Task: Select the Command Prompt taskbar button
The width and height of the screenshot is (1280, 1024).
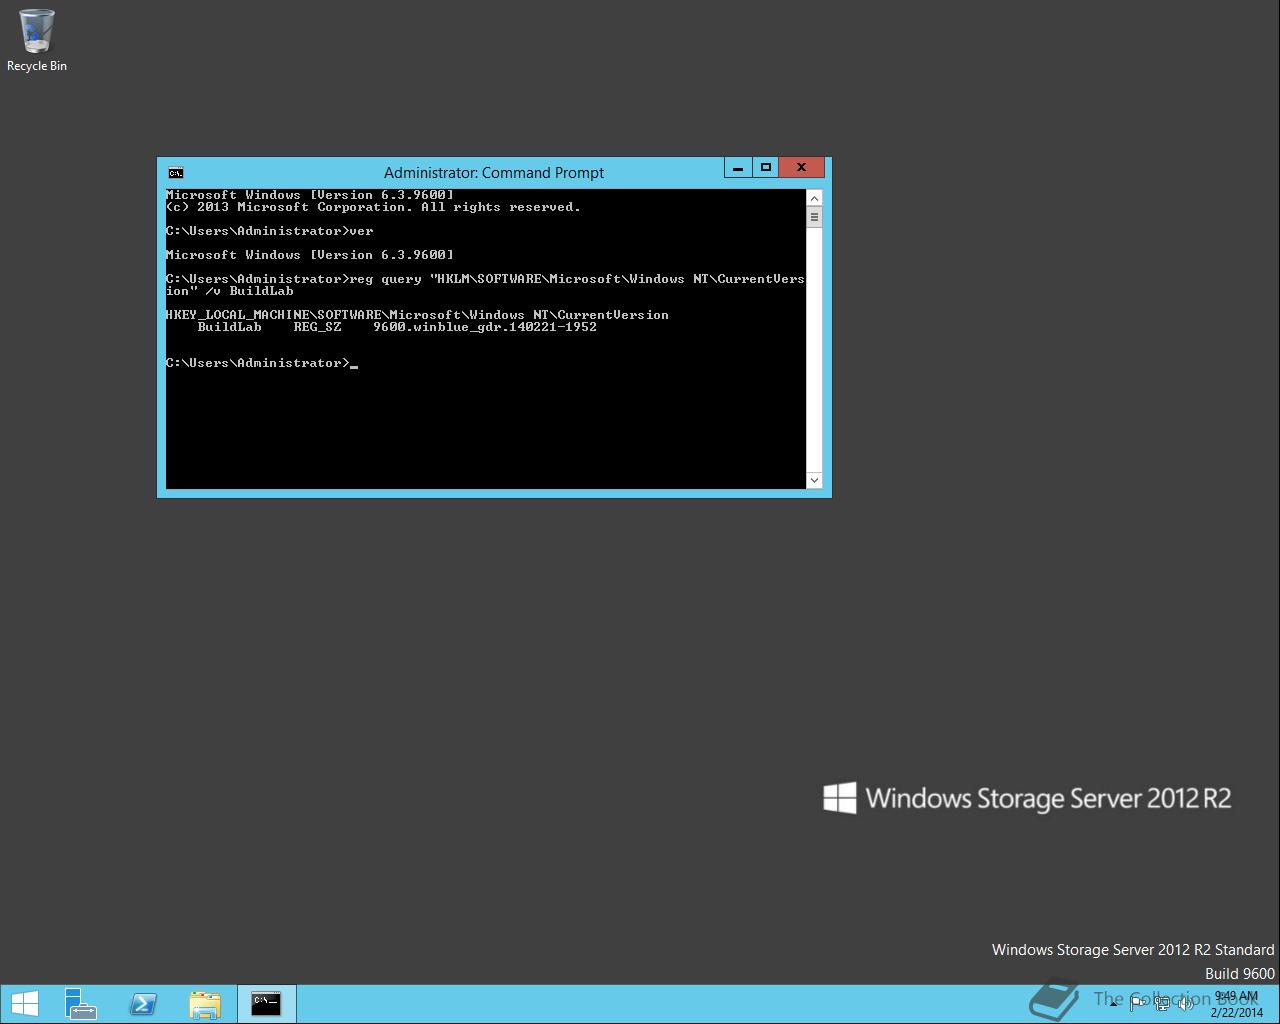Action: tap(267, 1004)
